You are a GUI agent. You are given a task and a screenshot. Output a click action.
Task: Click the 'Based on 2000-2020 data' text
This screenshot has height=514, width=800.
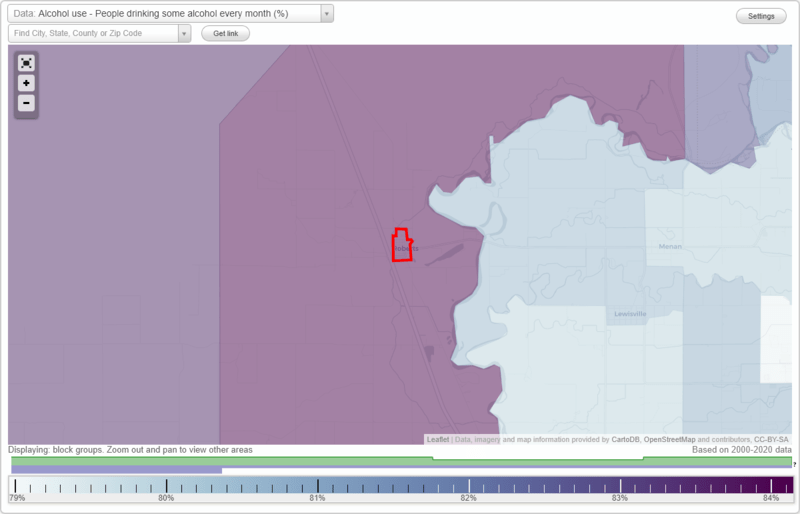742,450
